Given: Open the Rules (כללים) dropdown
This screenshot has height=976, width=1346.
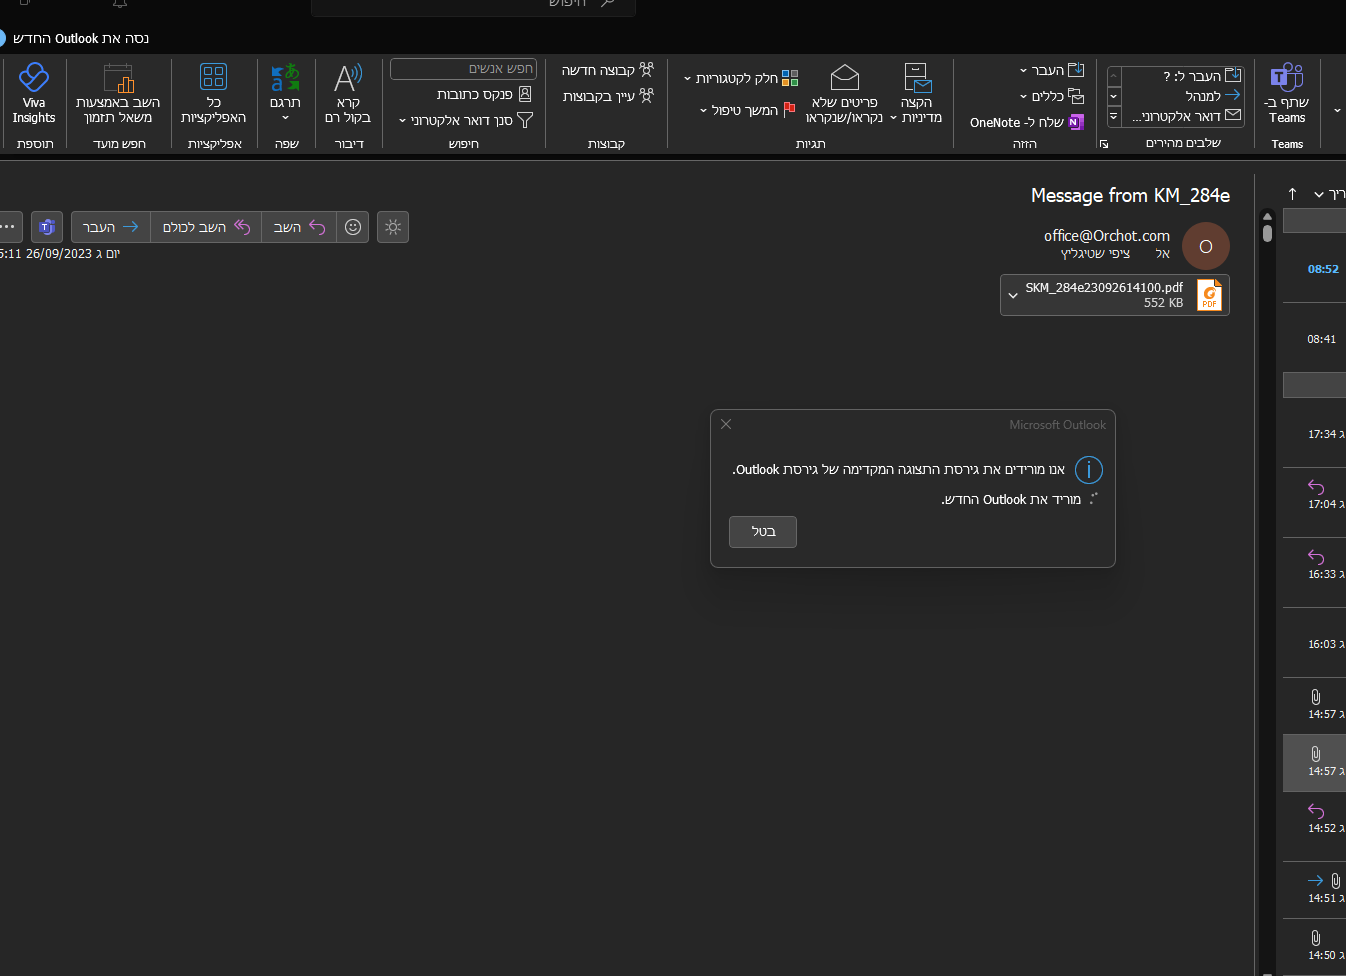Looking at the screenshot, I should point(1052,96).
